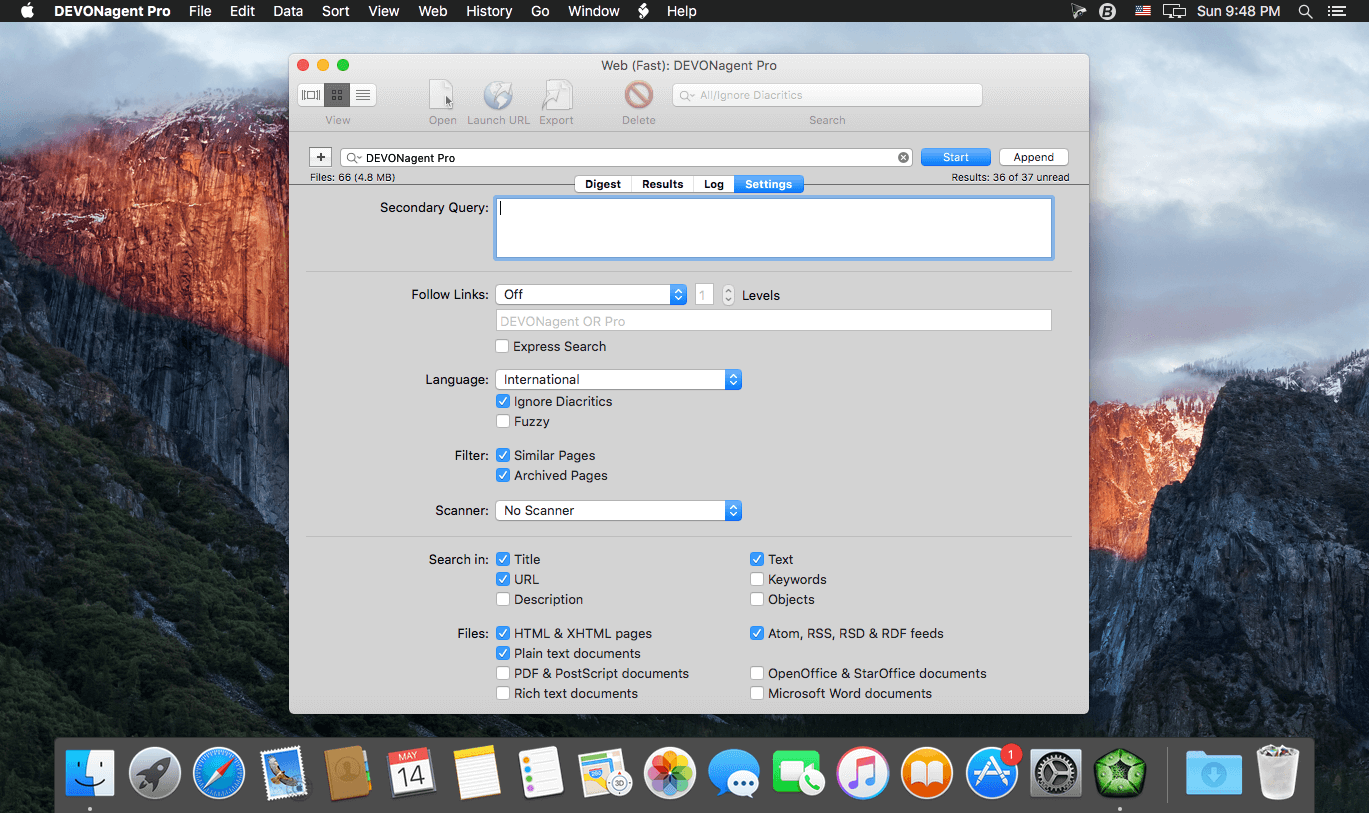
Task: Click the Launch URL globe icon
Action: tap(498, 95)
